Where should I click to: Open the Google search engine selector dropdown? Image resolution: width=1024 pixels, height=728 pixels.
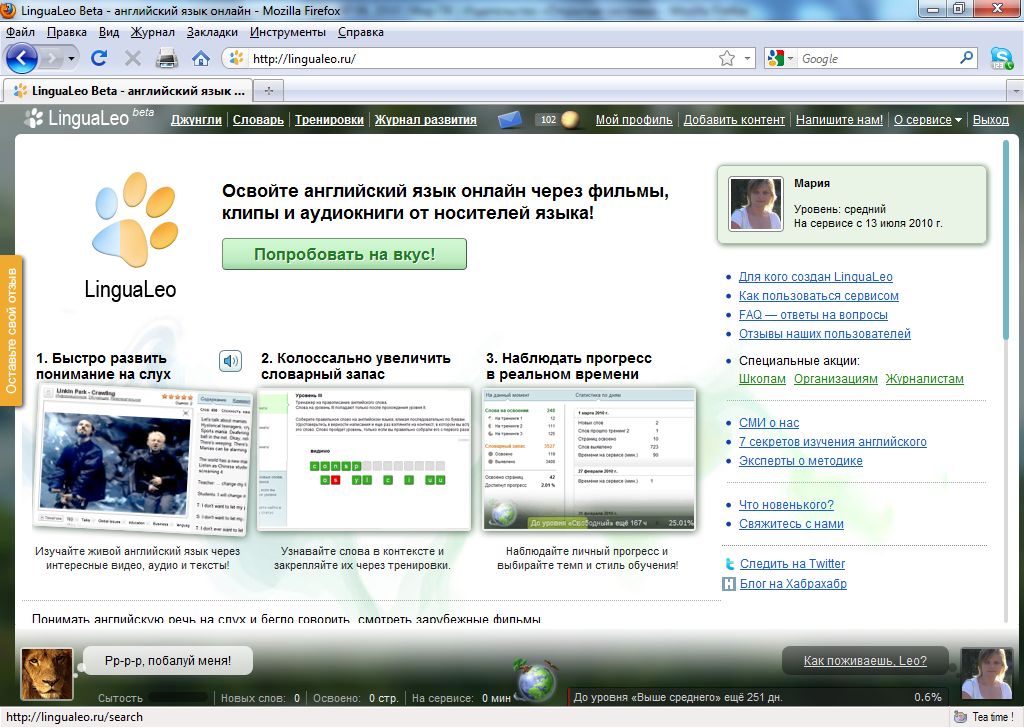[x=778, y=59]
